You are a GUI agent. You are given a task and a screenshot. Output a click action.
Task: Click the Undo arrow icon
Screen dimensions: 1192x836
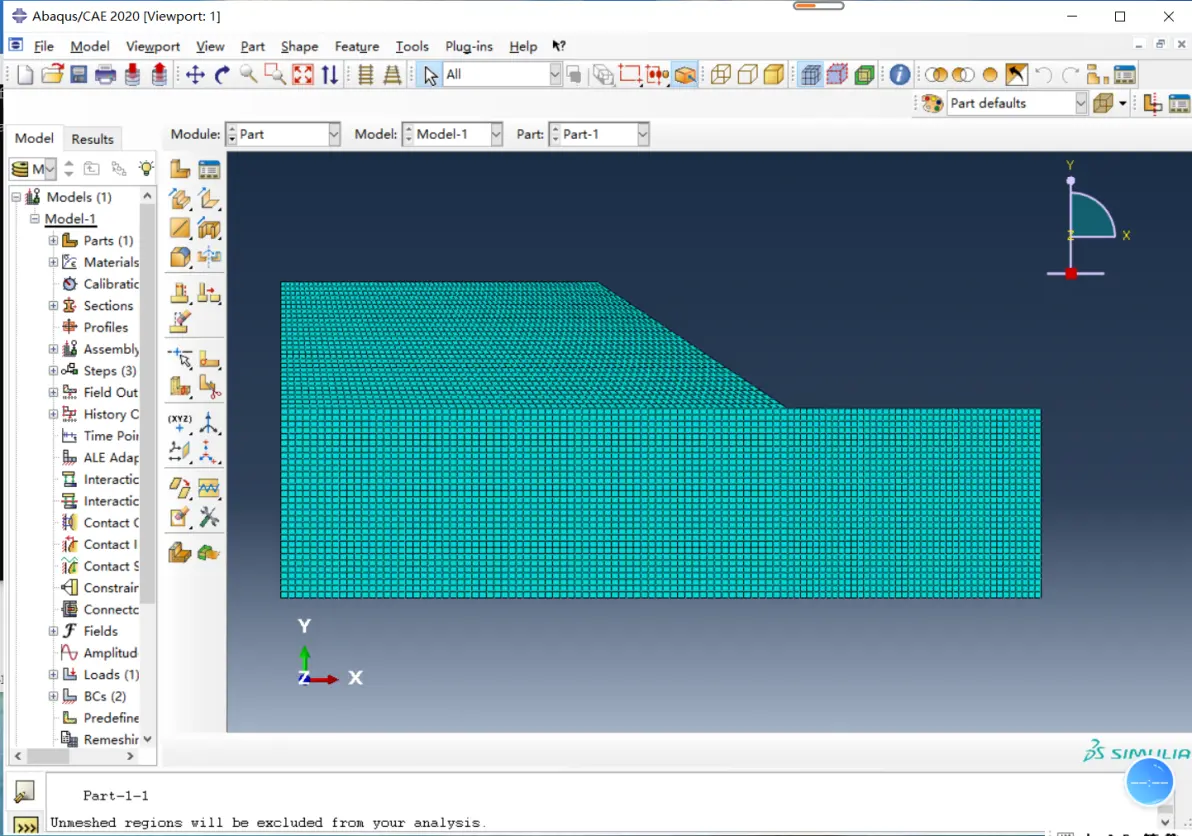[x=1044, y=74]
